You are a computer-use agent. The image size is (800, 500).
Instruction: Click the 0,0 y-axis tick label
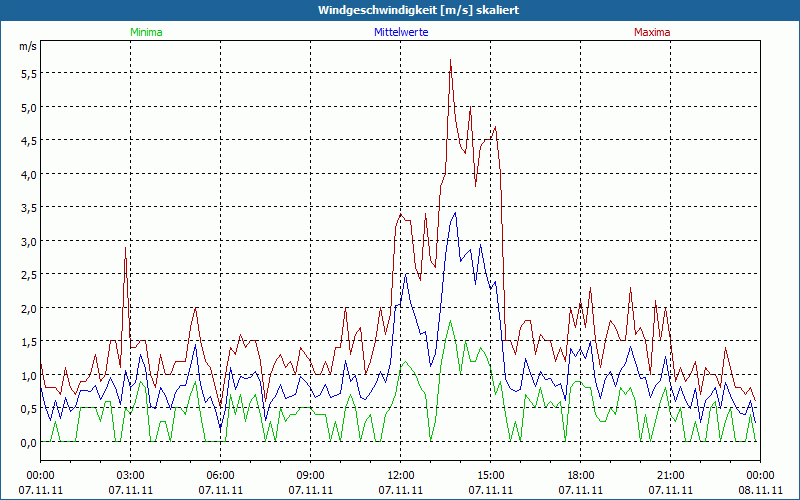click(x=28, y=442)
